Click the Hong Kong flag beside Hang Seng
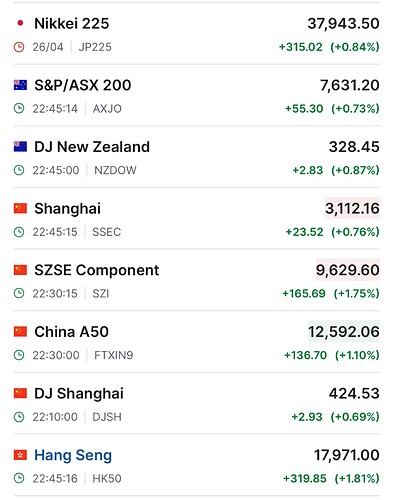The height and width of the screenshot is (500, 395). click(20, 455)
